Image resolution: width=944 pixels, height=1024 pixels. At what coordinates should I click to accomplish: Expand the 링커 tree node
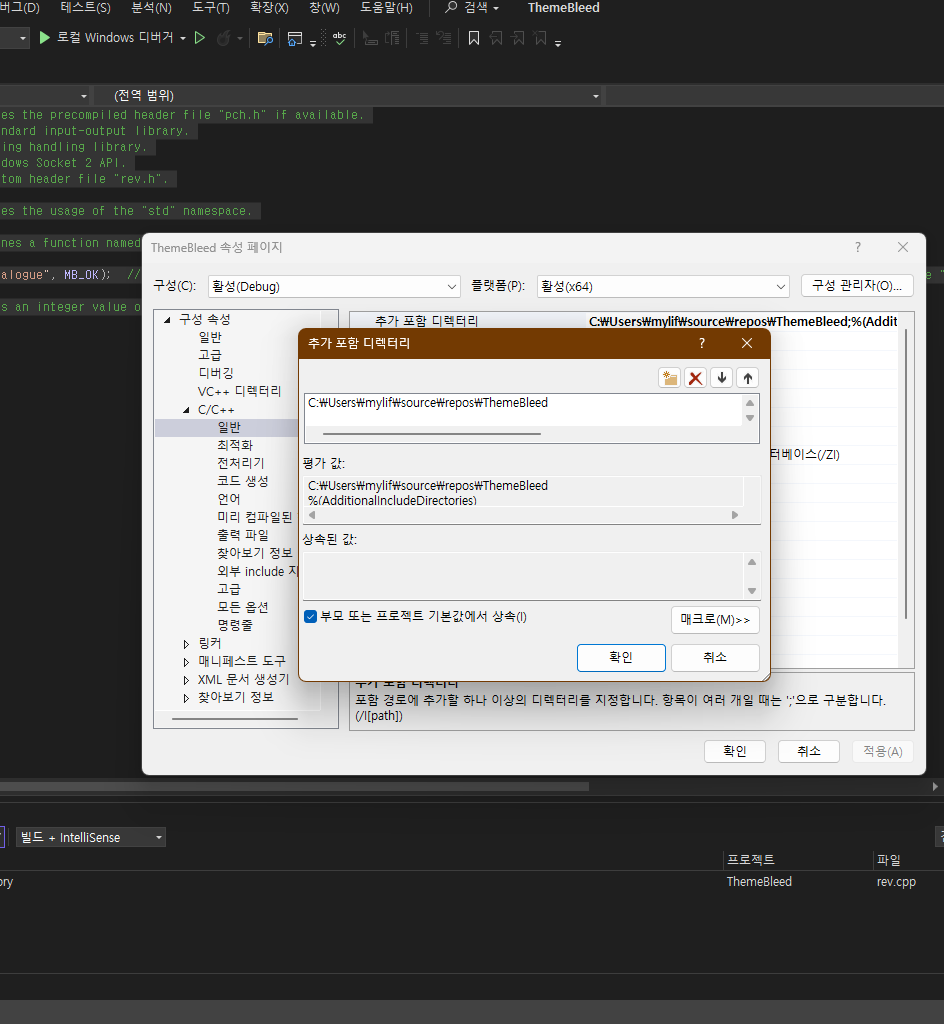[x=186, y=644]
